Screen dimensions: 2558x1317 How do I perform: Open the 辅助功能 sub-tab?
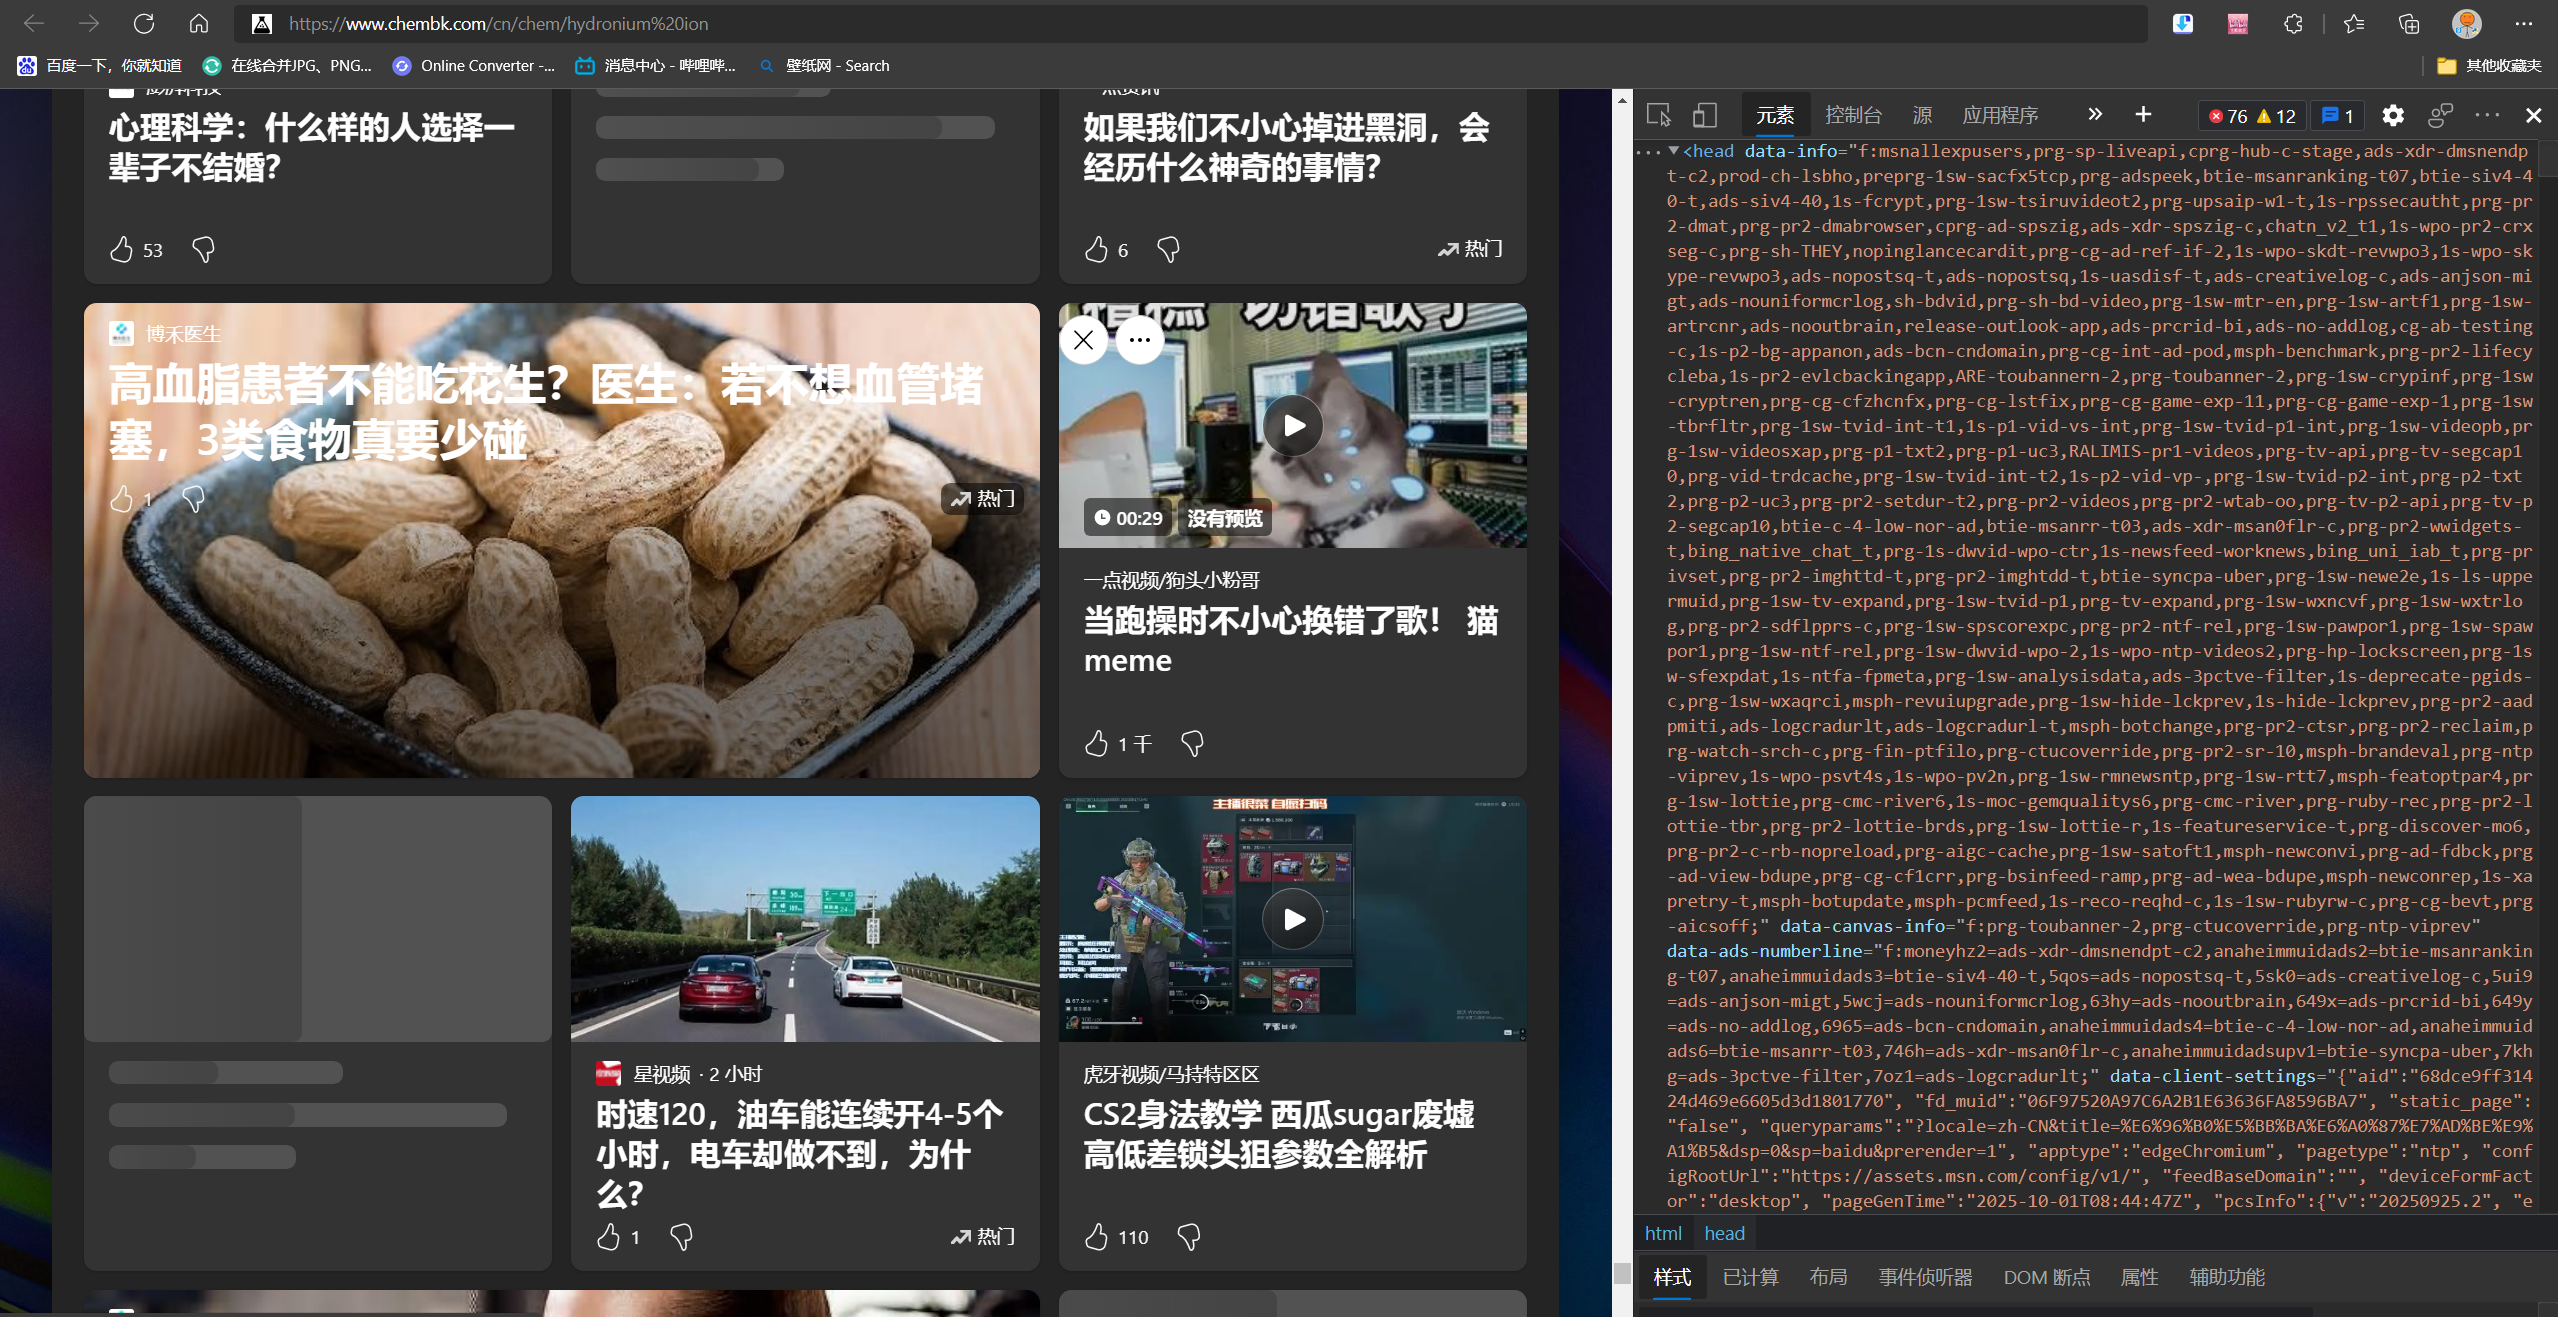[x=2227, y=1277]
